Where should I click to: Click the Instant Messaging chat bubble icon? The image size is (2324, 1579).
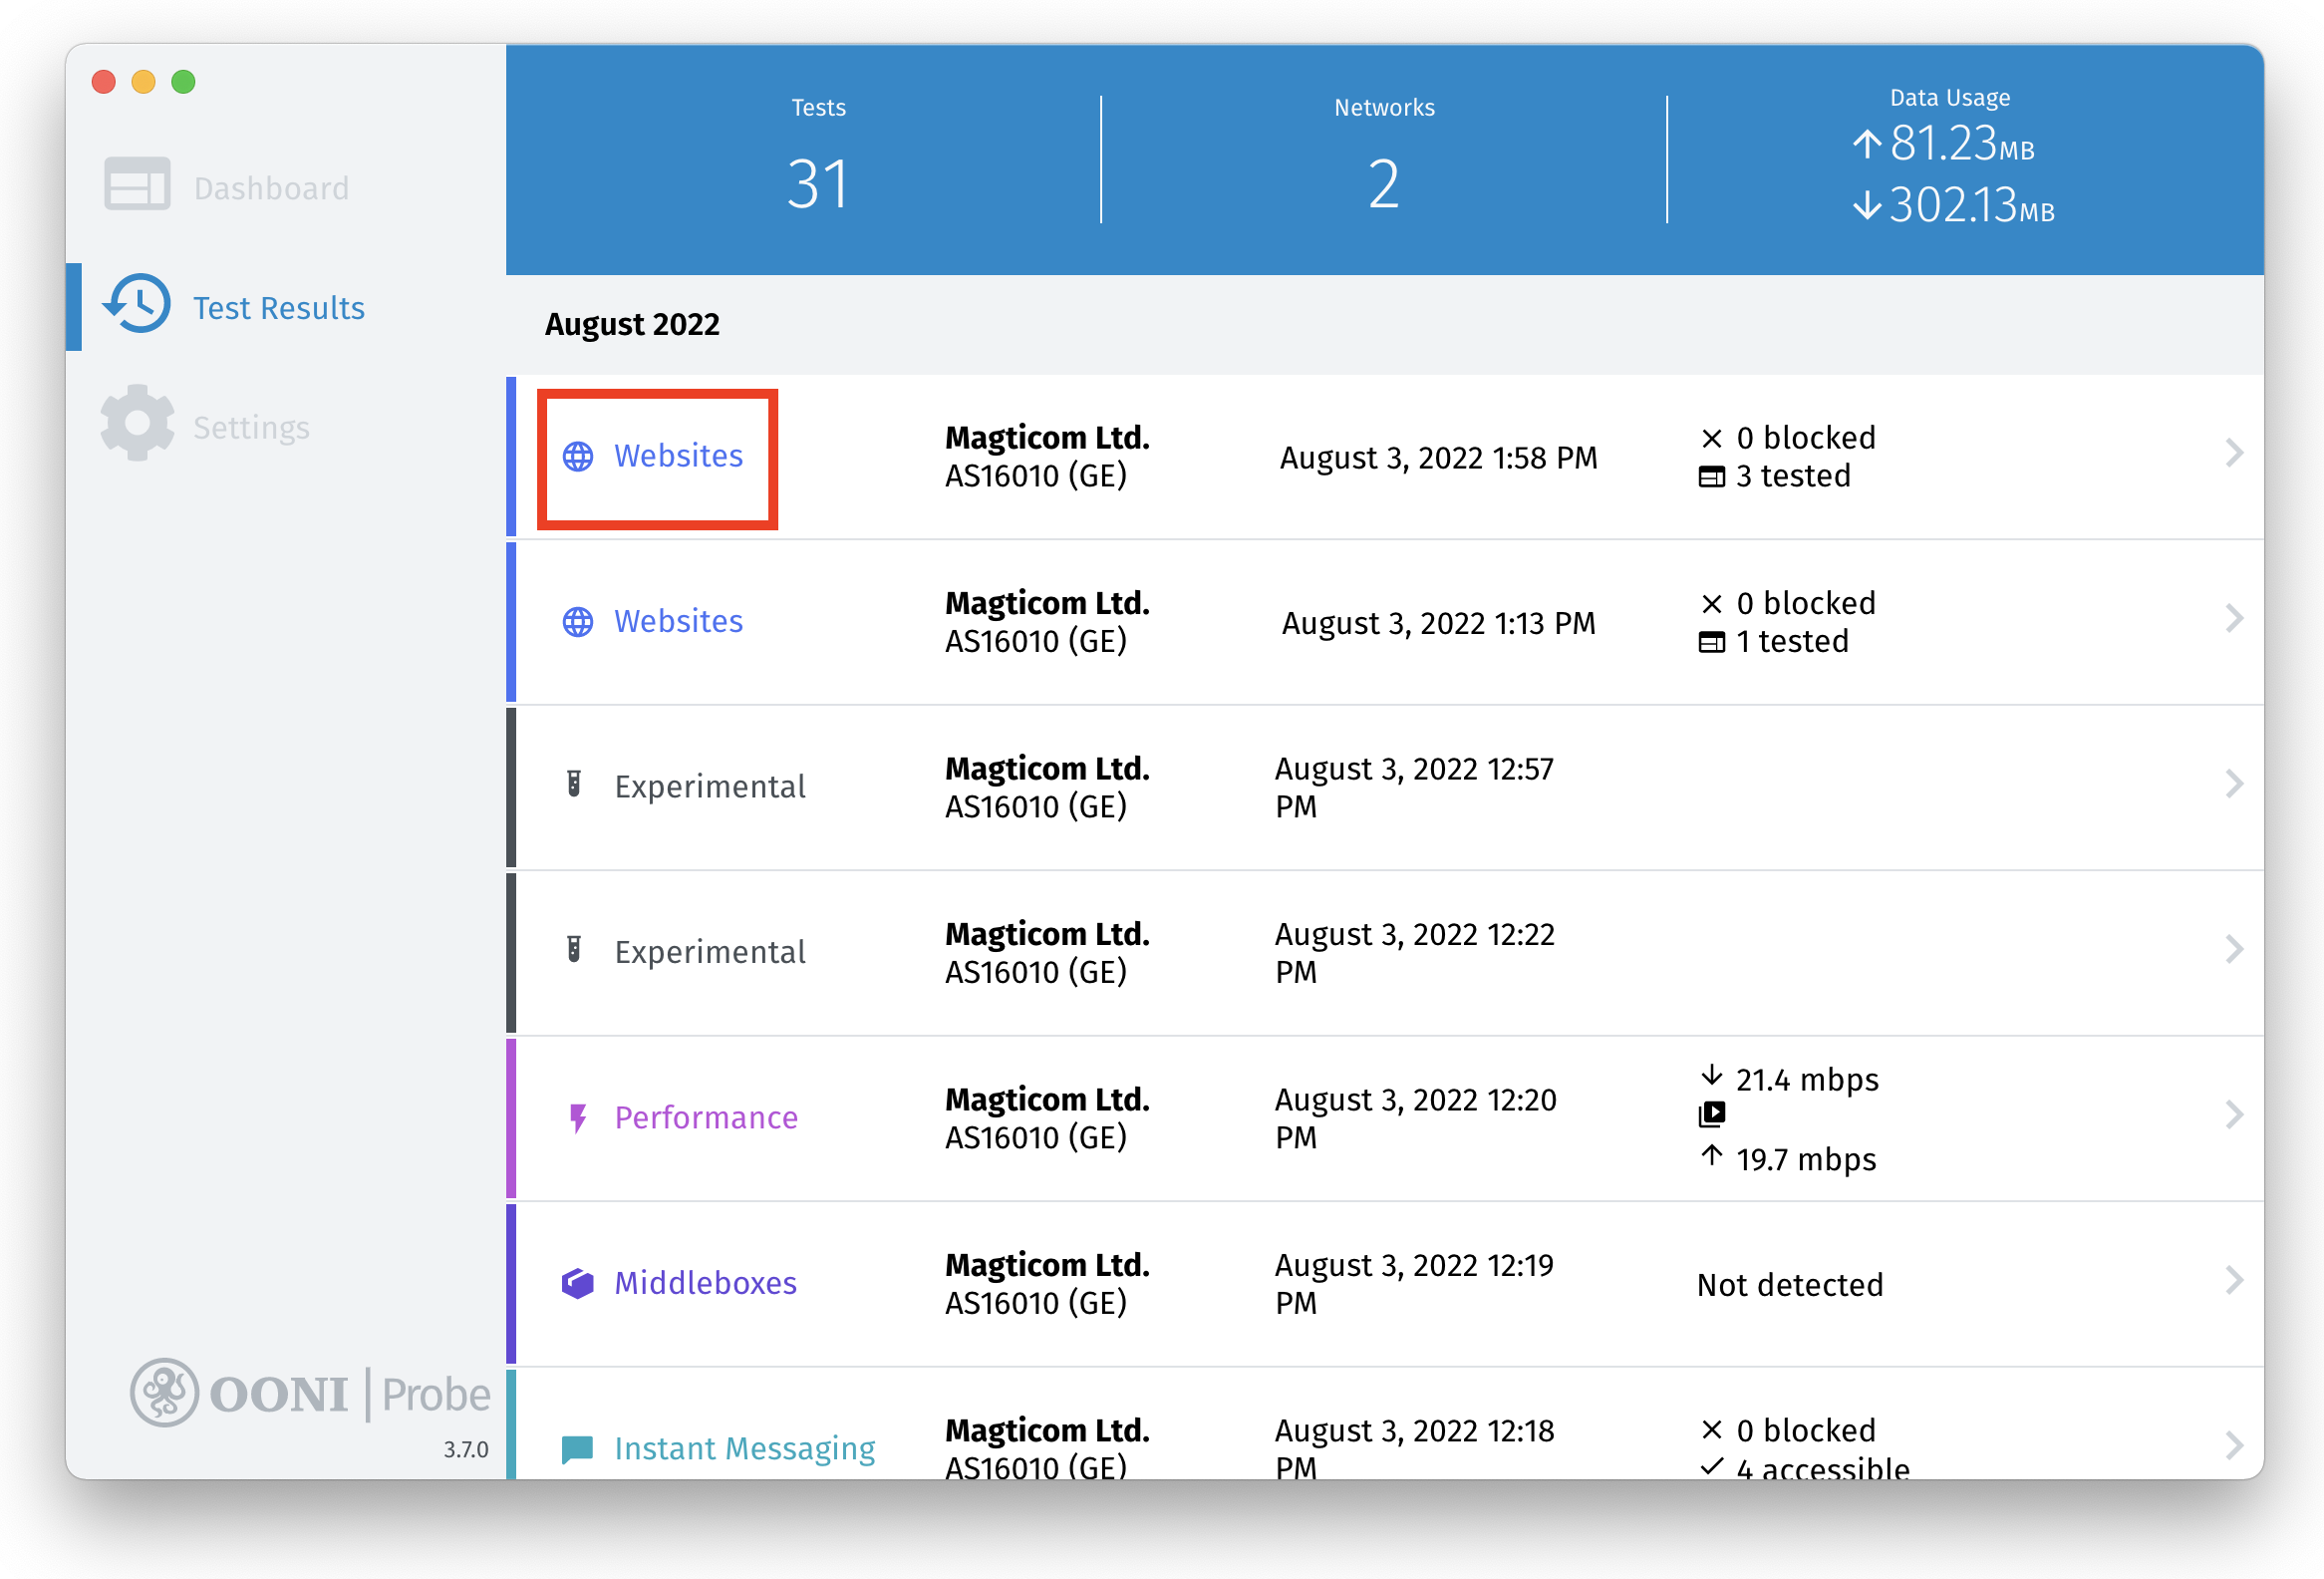tap(577, 1448)
